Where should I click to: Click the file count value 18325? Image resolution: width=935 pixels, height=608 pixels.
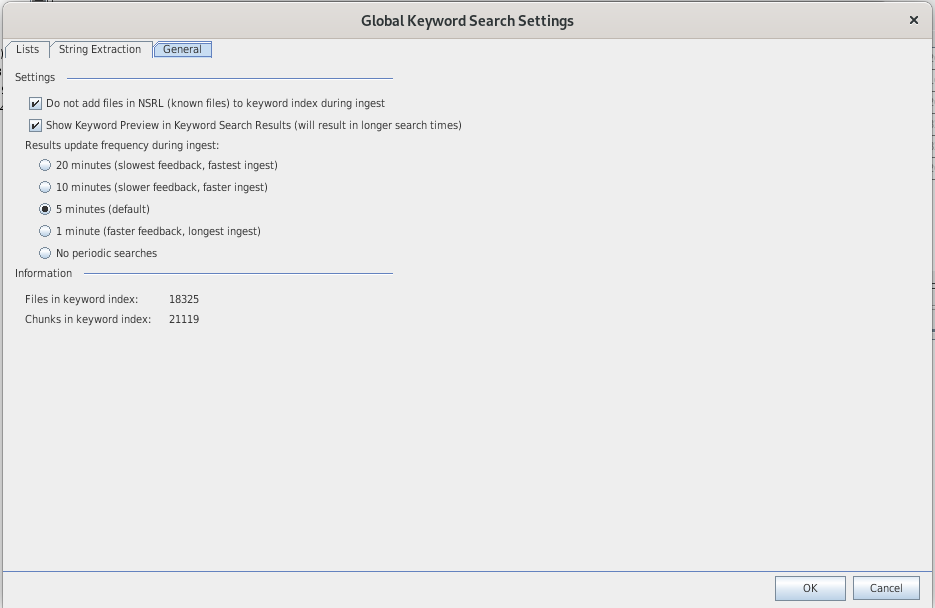click(184, 299)
